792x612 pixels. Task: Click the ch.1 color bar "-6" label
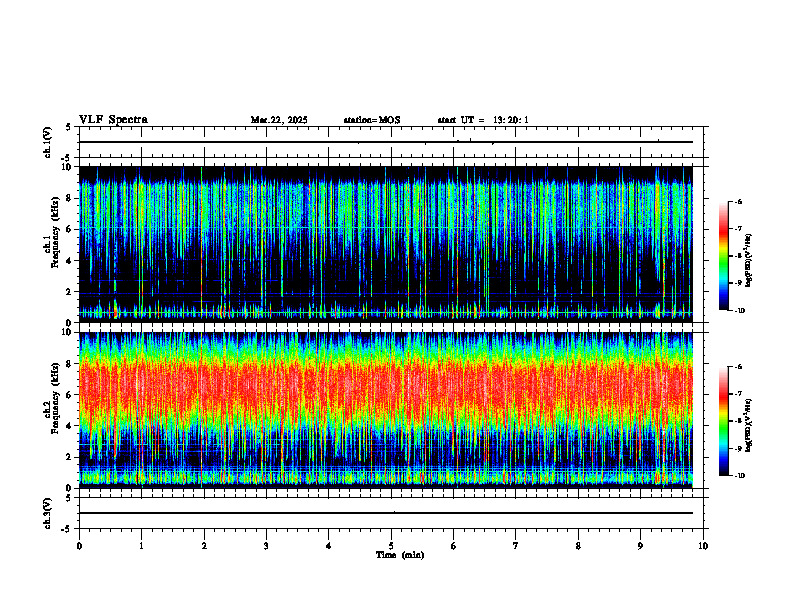pyautogui.click(x=738, y=201)
